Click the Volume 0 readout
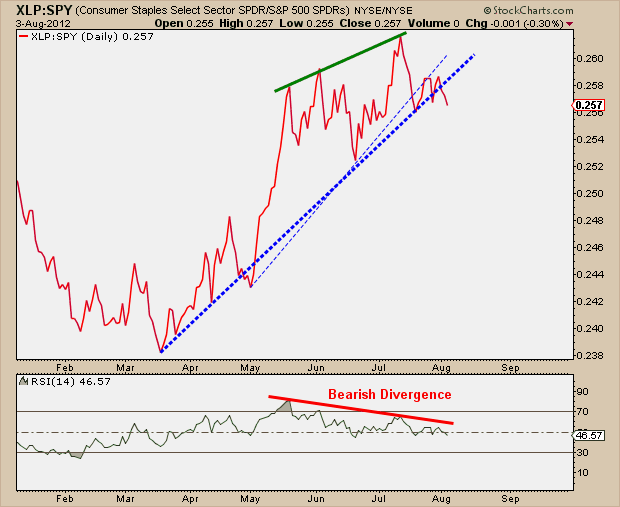The height and width of the screenshot is (507, 620). (433, 24)
